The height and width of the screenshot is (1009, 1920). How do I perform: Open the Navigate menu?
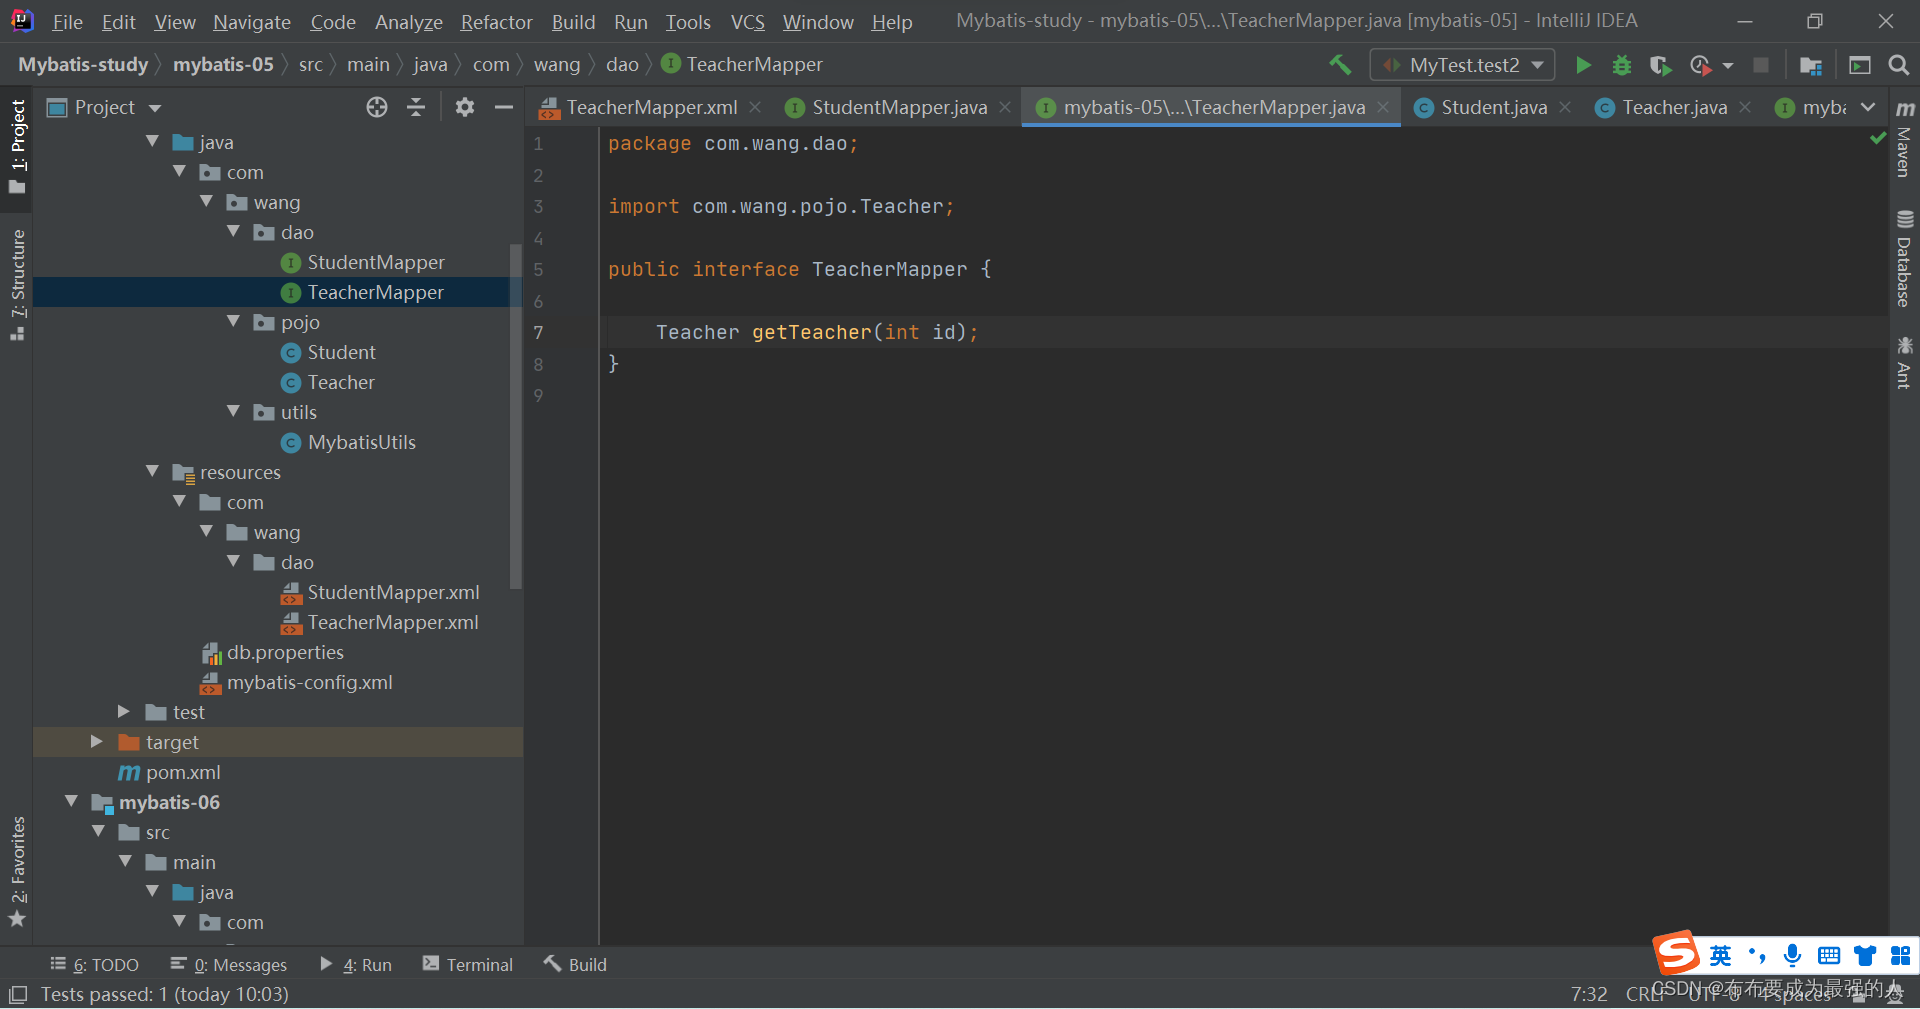pyautogui.click(x=251, y=22)
